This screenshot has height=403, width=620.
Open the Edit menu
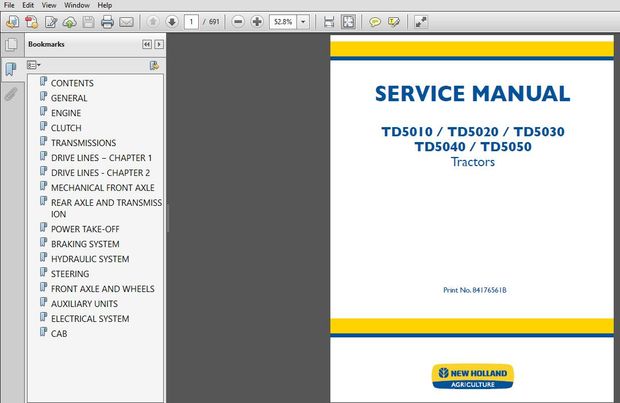(28, 5)
